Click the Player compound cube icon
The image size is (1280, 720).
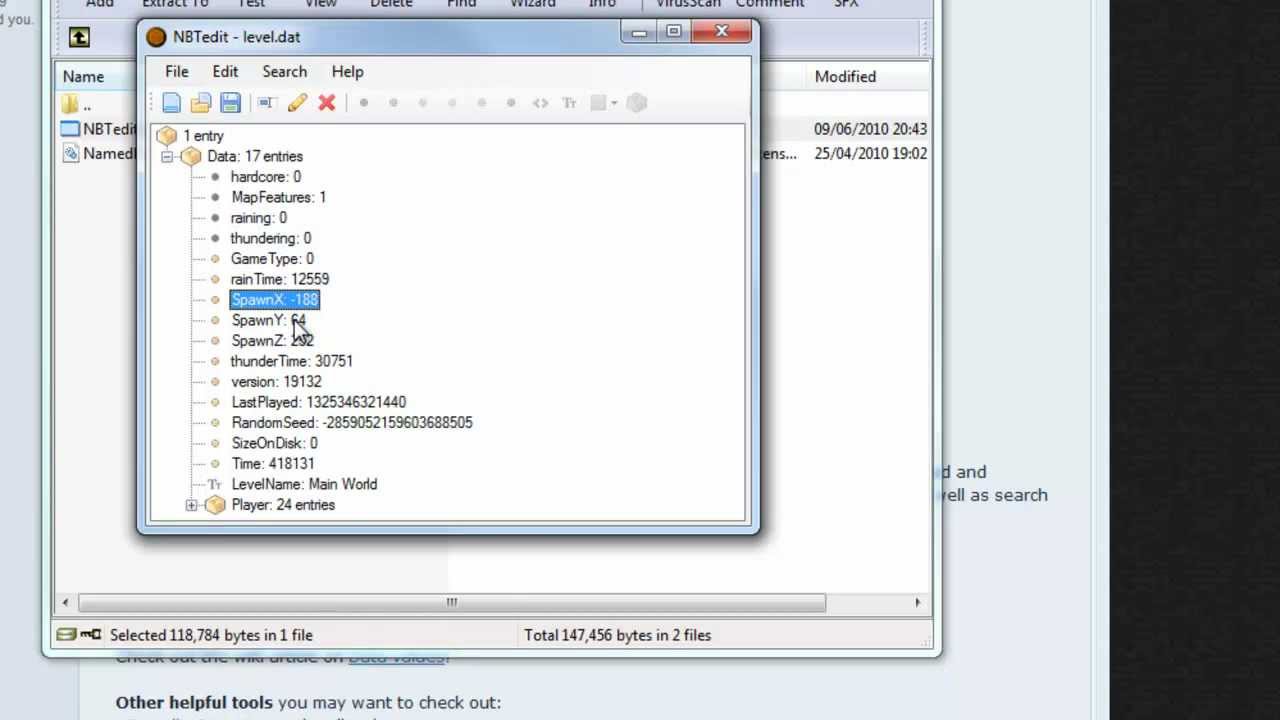point(215,505)
